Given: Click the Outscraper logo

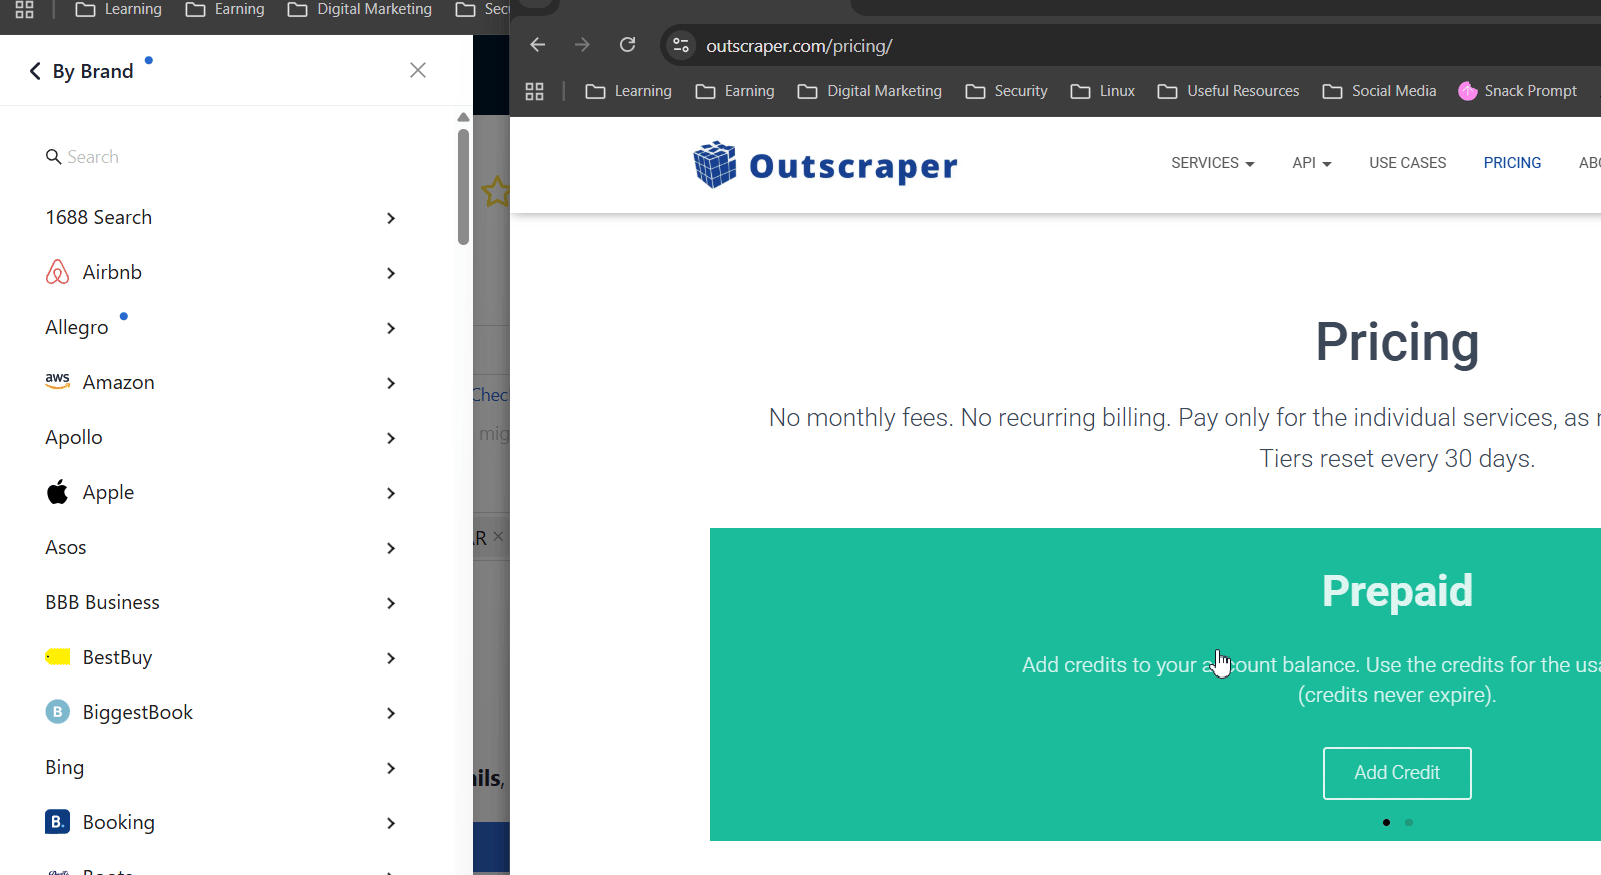Looking at the screenshot, I should click(x=825, y=165).
